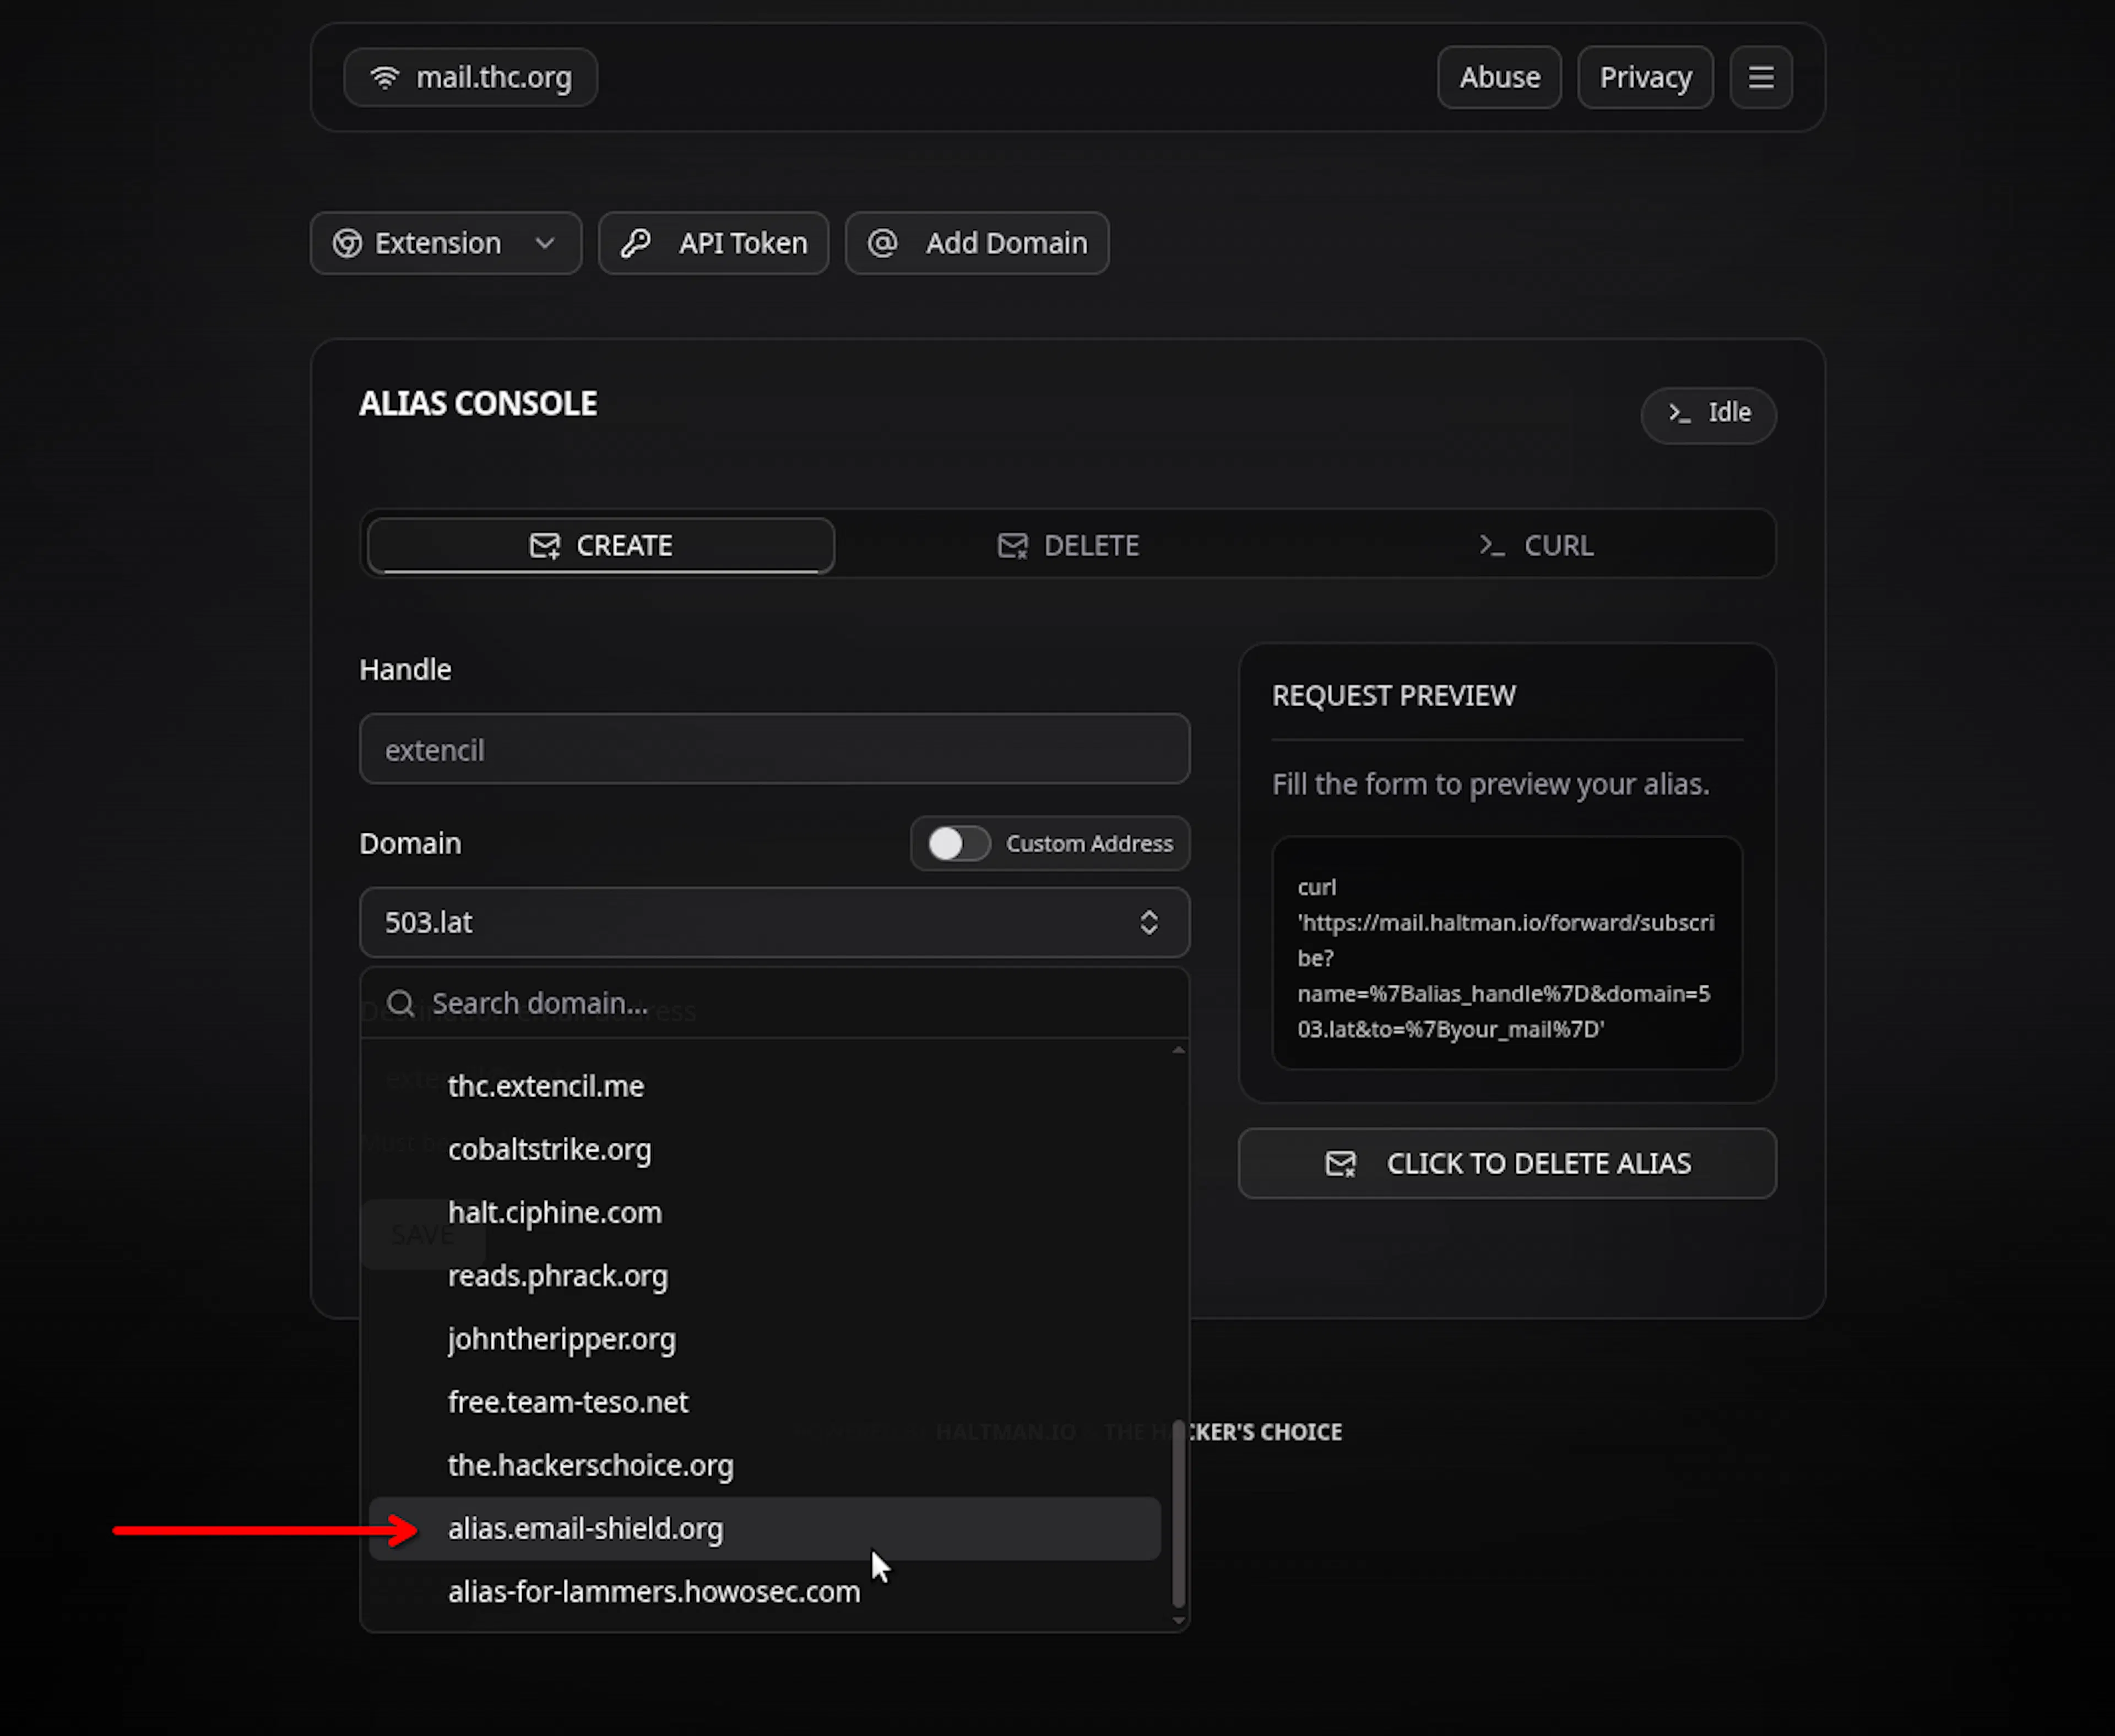Click the search magnifier in domain list

tap(401, 1003)
